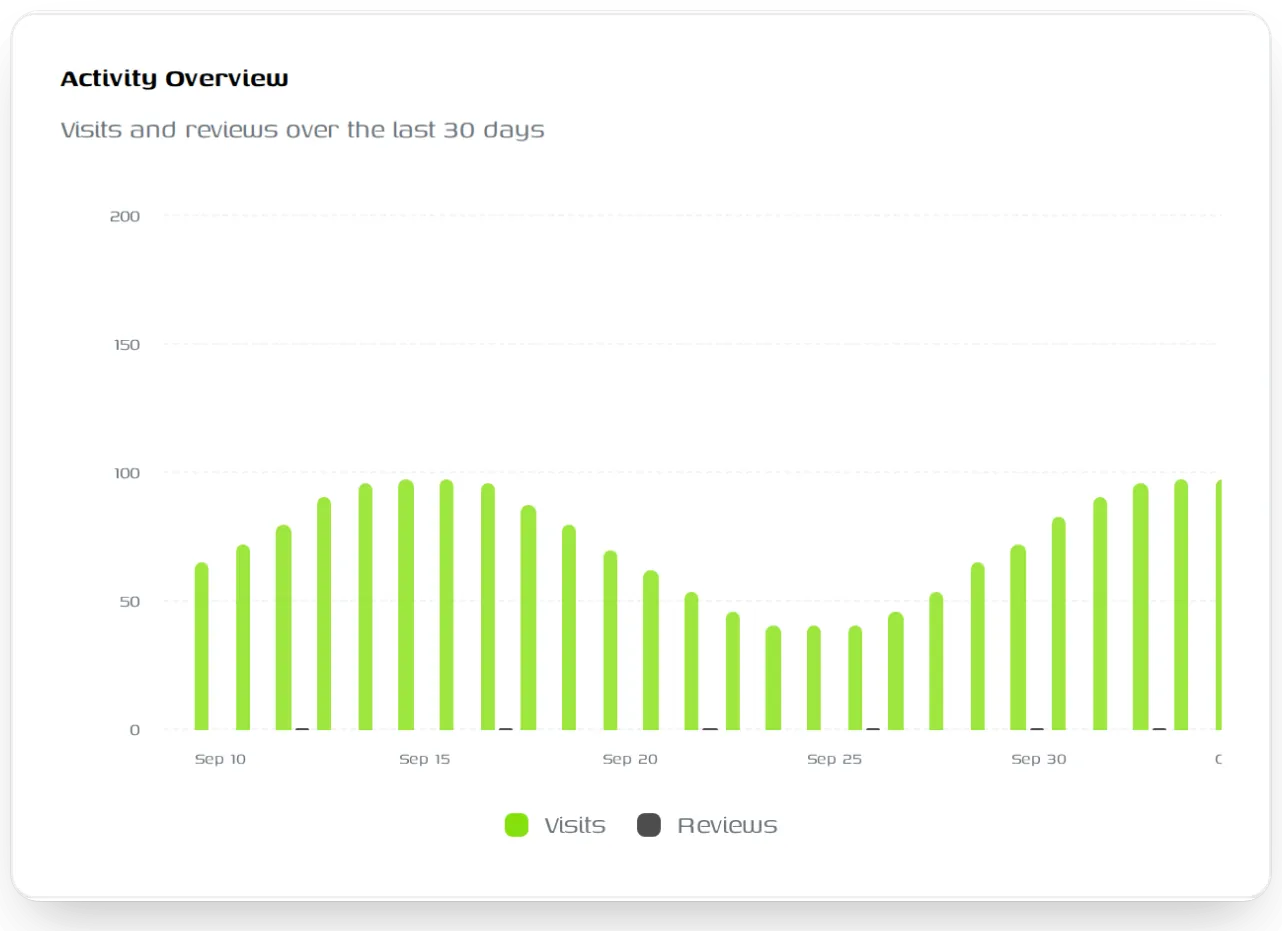Image resolution: width=1282 pixels, height=931 pixels.
Task: Click the Sep 25 x-axis label
Action: tap(834, 759)
